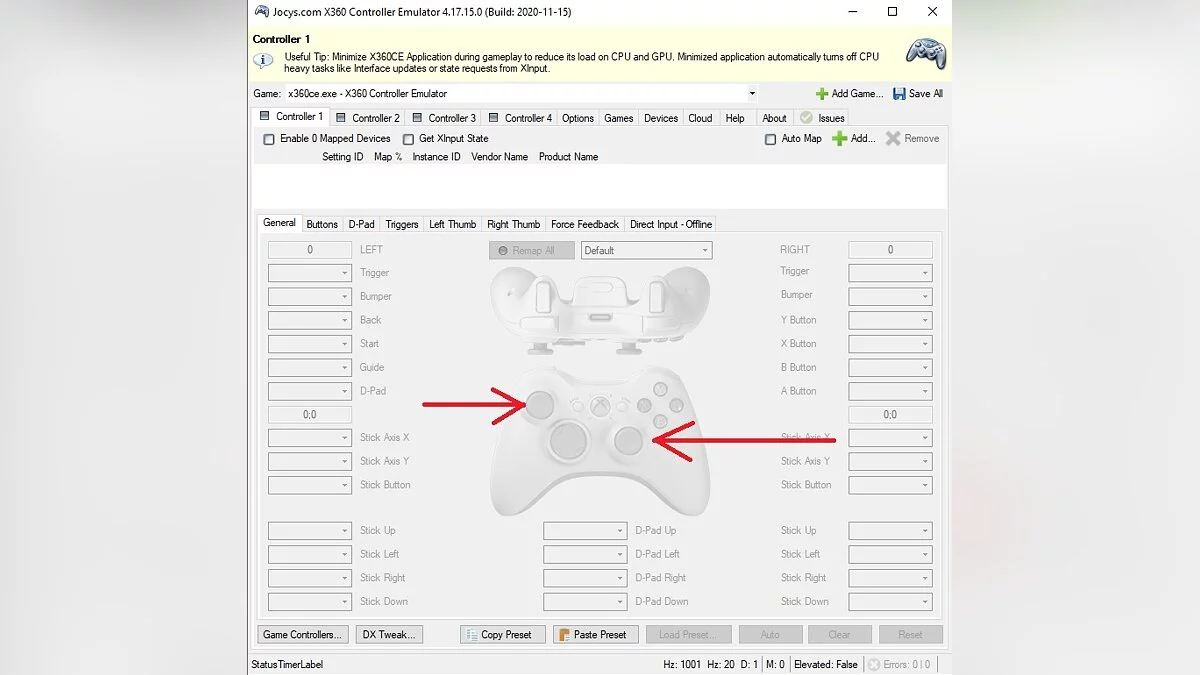Select the Buttons sub-tab

click(322, 225)
